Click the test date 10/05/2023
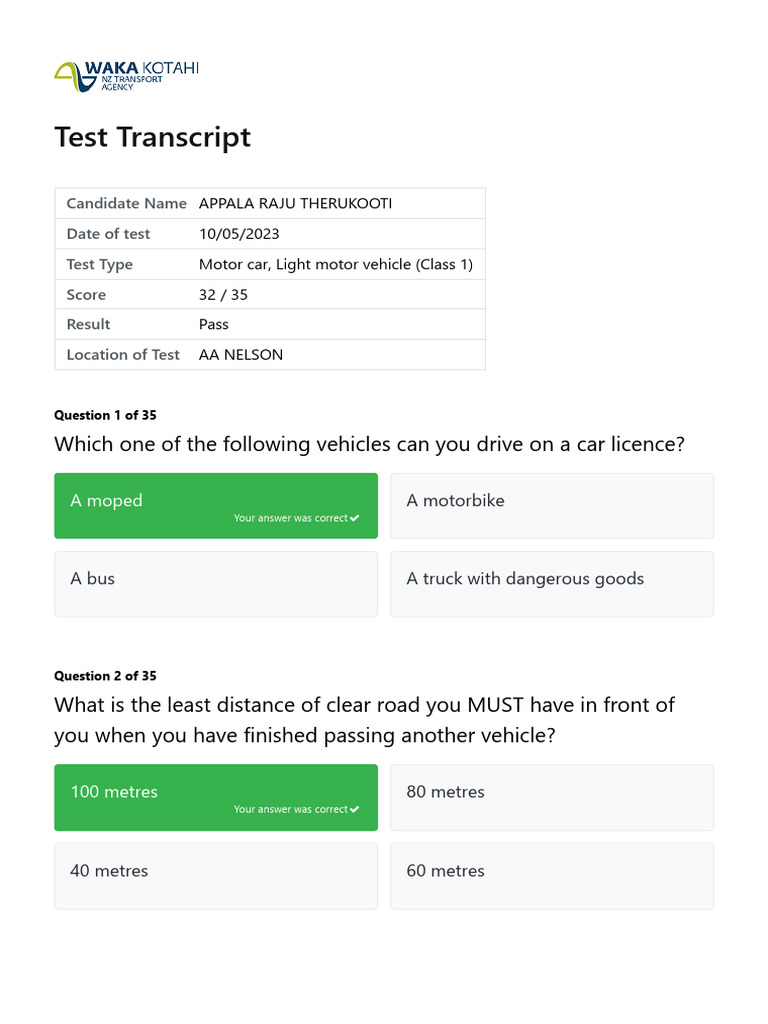Image resolution: width=768 pixels, height=1024 pixels. coord(239,234)
